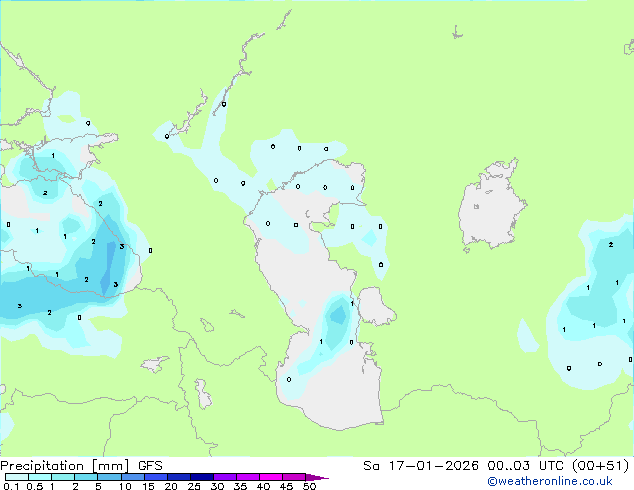The image size is (634, 490).
Task: Click the '(00+51)' forecast offset text
Action: [x=600, y=466]
